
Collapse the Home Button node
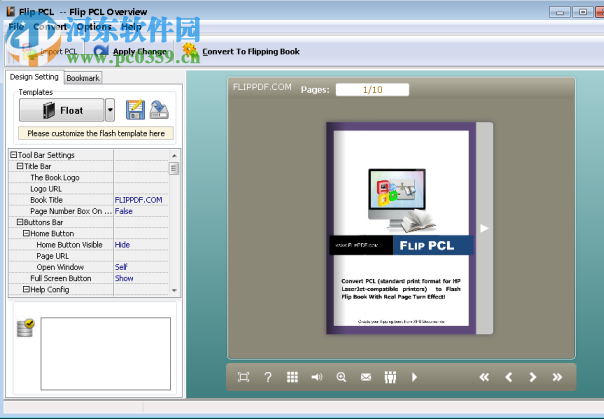26,234
